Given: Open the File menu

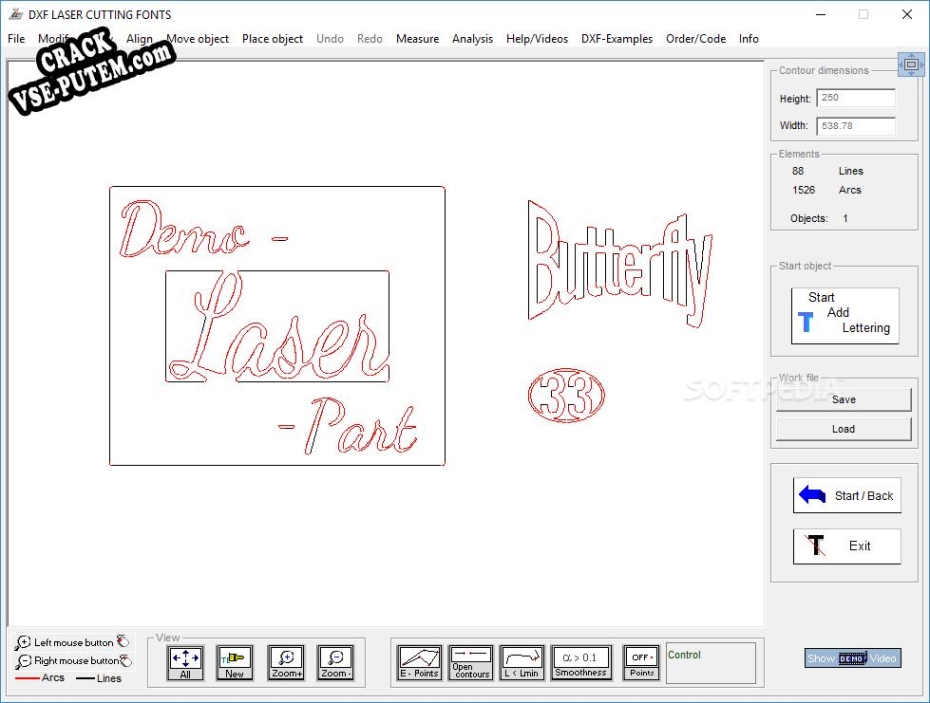Looking at the screenshot, I should [15, 39].
